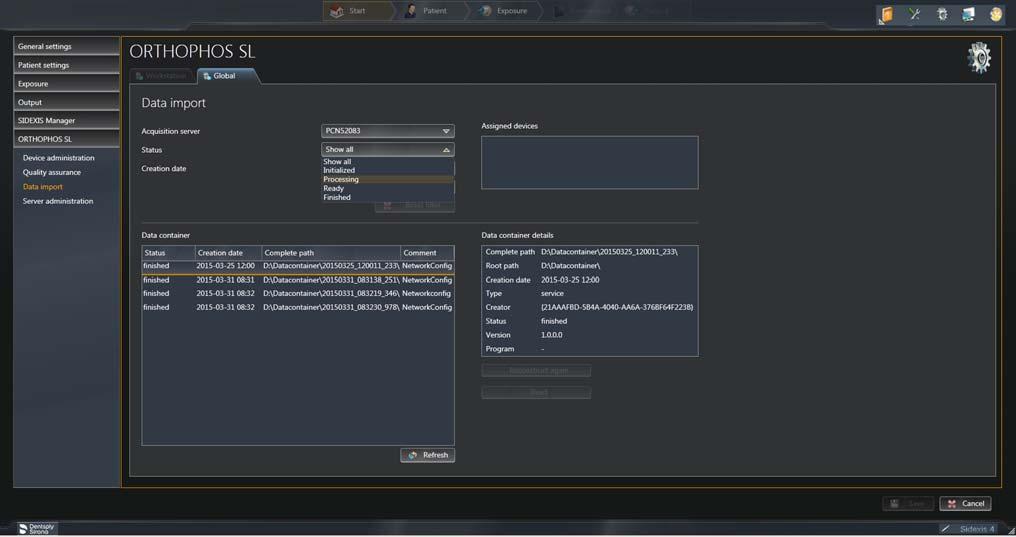
Task: Select row with path 20150331_083230_978
Action: 297,308
